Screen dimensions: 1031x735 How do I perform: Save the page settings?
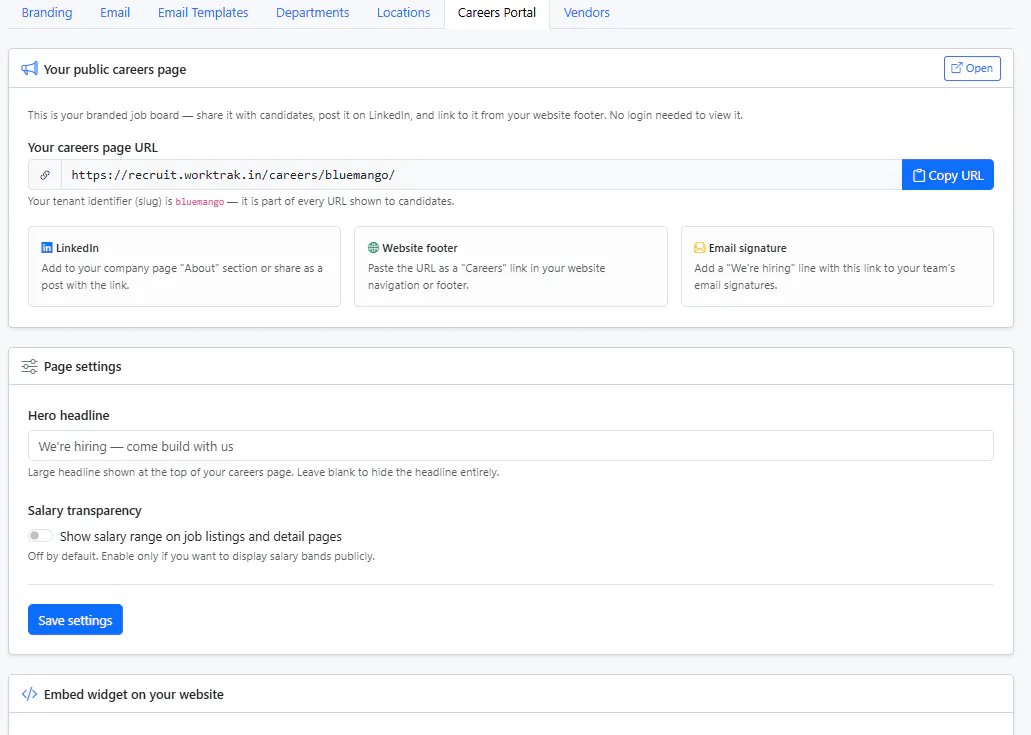[76, 620]
